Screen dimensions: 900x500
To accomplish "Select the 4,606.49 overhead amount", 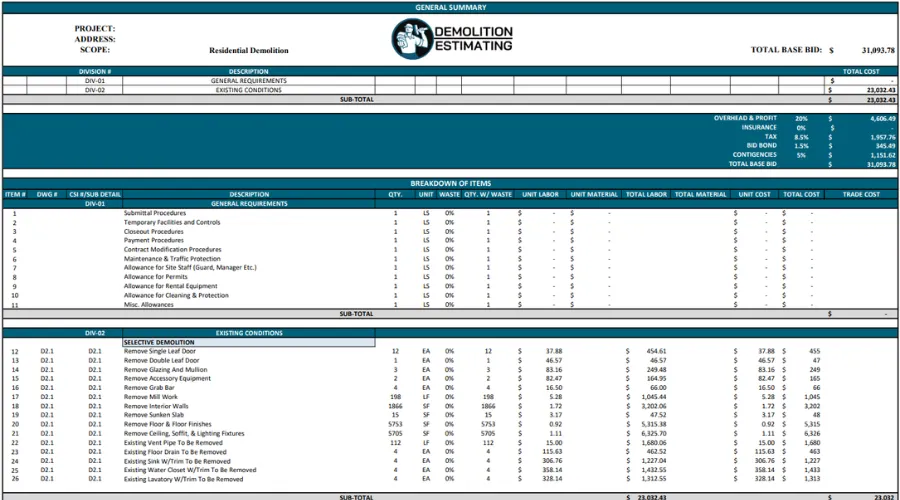I will point(882,119).
